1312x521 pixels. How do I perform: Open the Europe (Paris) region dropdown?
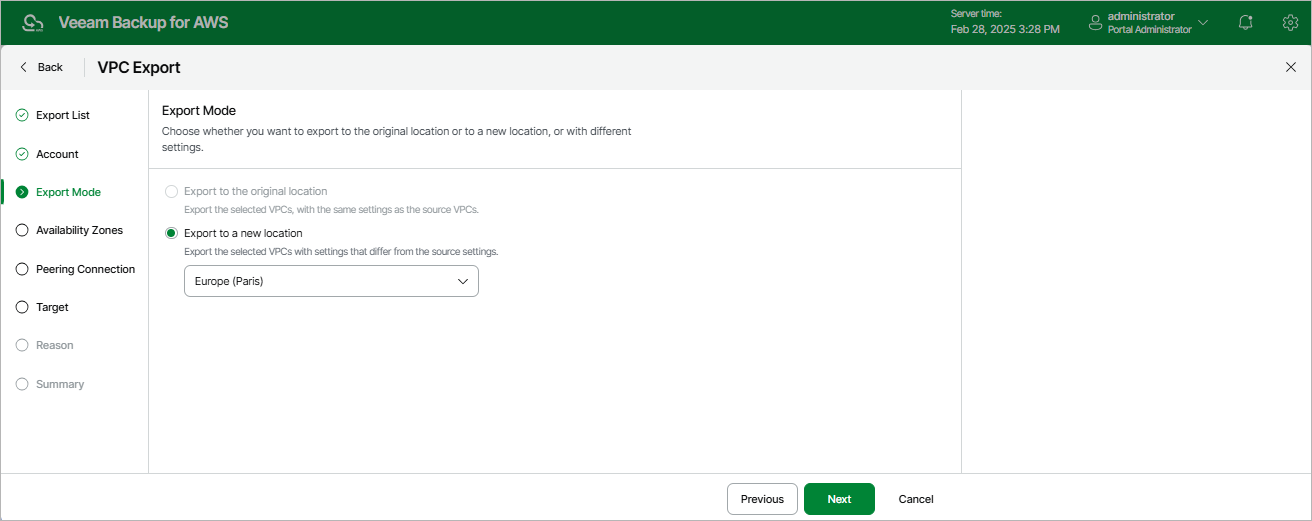[331, 281]
